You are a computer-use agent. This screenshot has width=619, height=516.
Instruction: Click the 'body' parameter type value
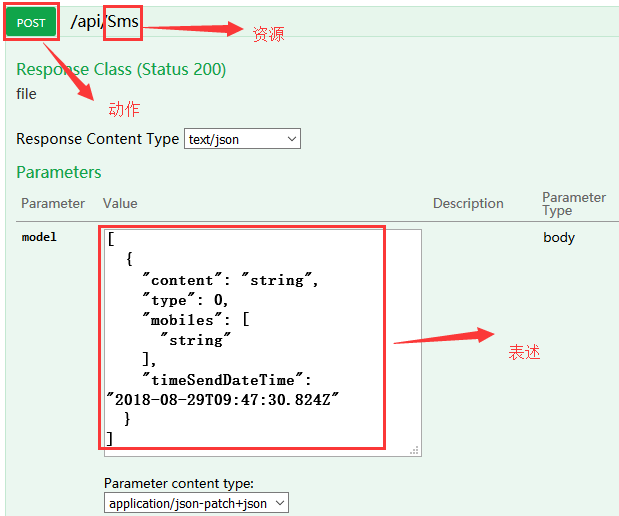click(559, 237)
